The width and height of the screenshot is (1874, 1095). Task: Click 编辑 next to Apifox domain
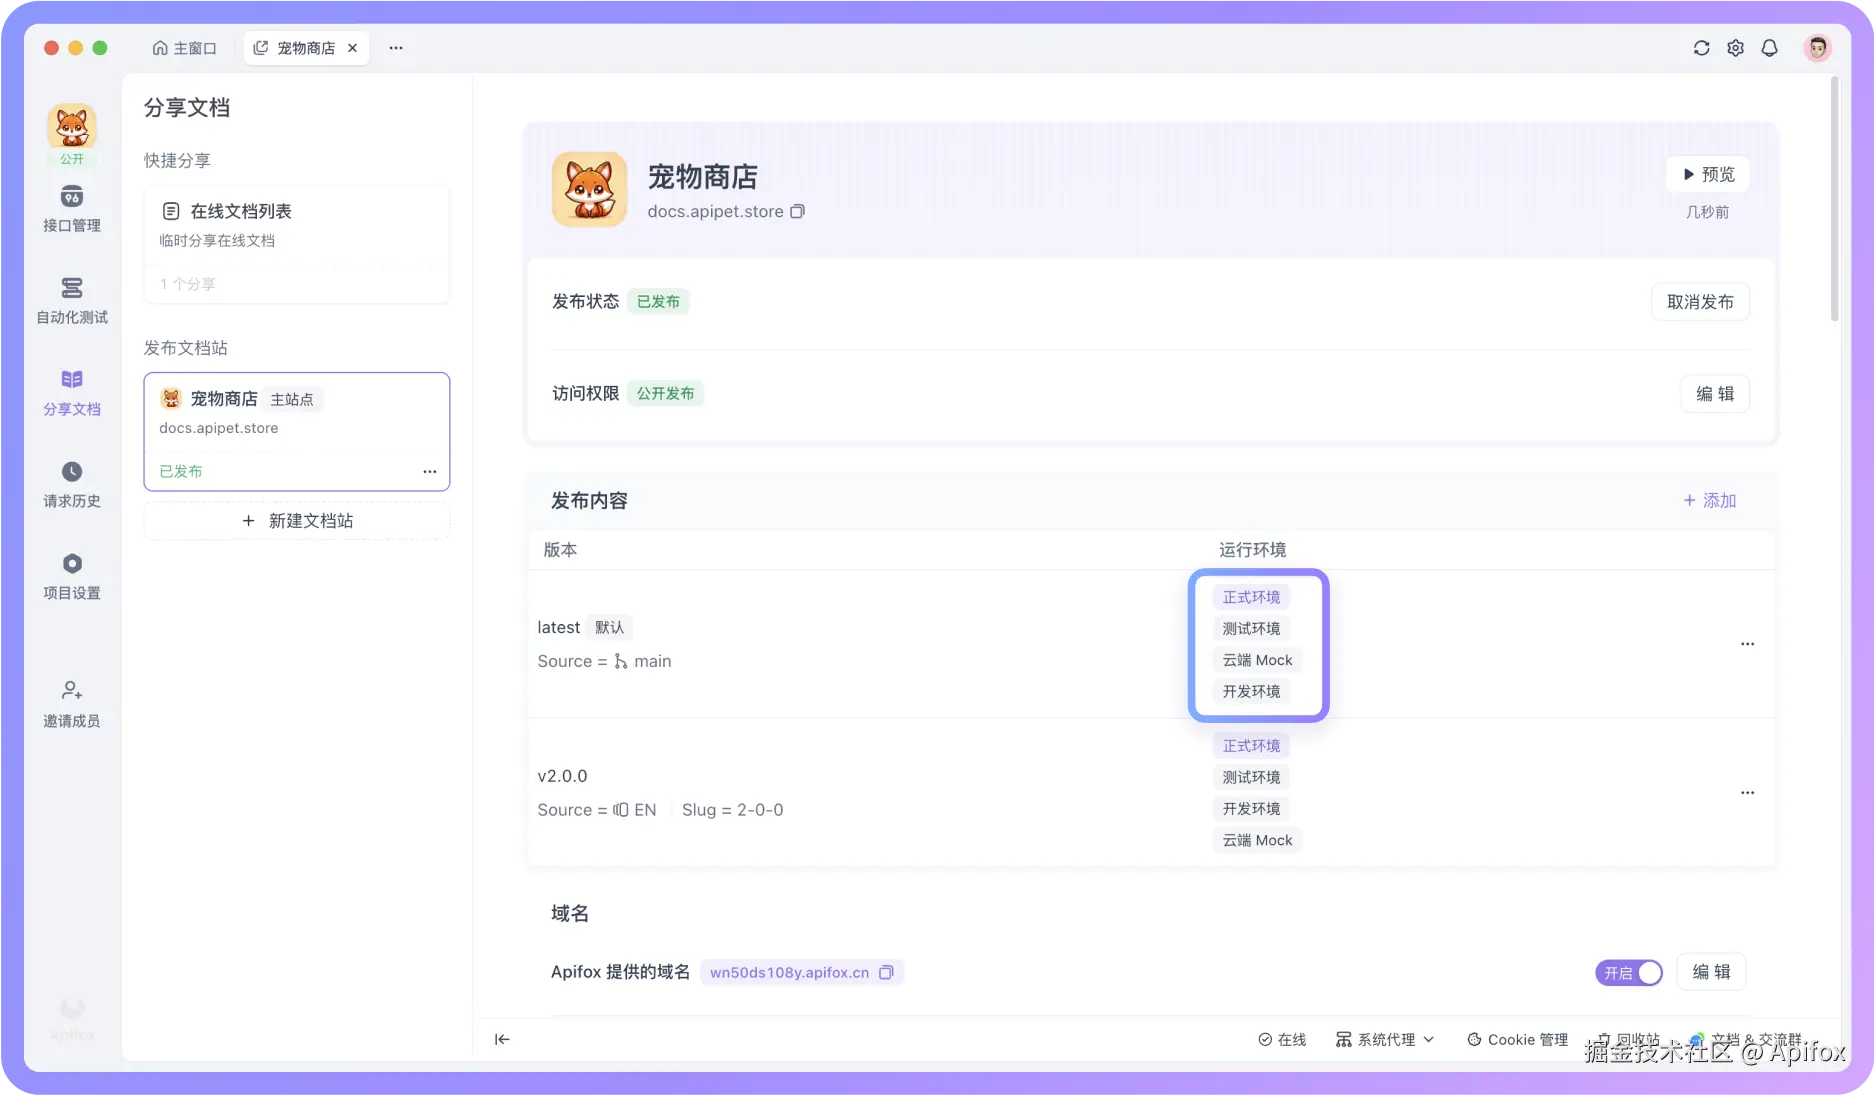click(1711, 972)
